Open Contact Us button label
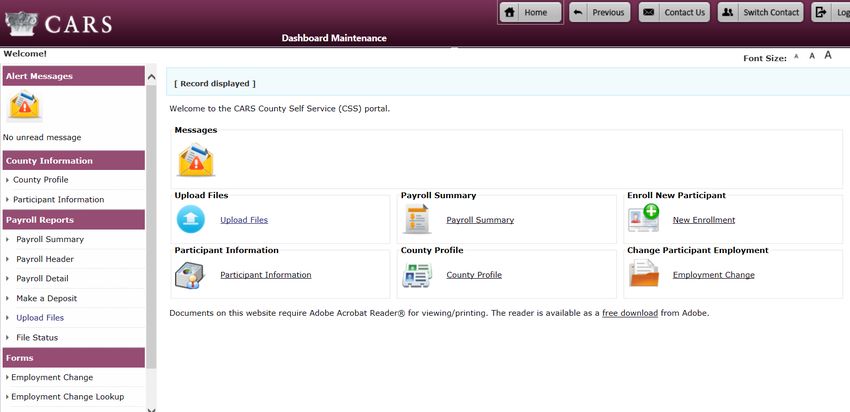850x412 pixels. point(685,12)
